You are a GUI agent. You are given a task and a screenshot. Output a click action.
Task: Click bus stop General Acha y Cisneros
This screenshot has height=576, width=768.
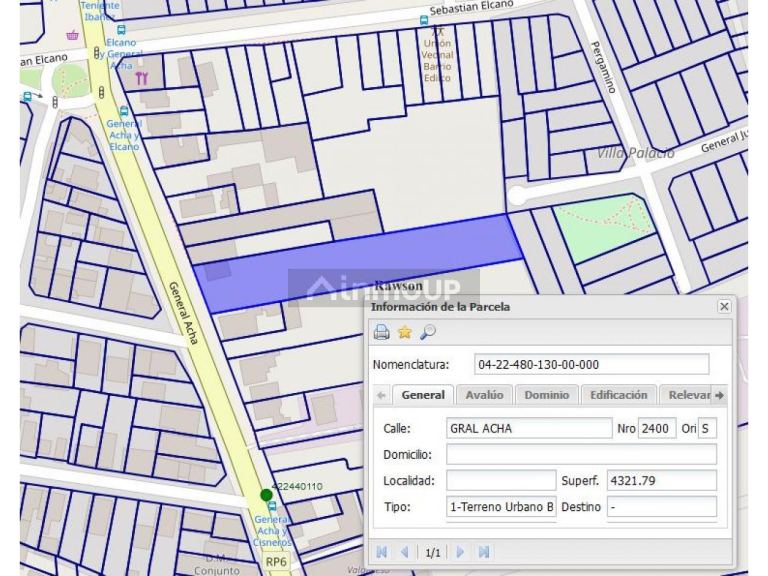click(x=272, y=506)
